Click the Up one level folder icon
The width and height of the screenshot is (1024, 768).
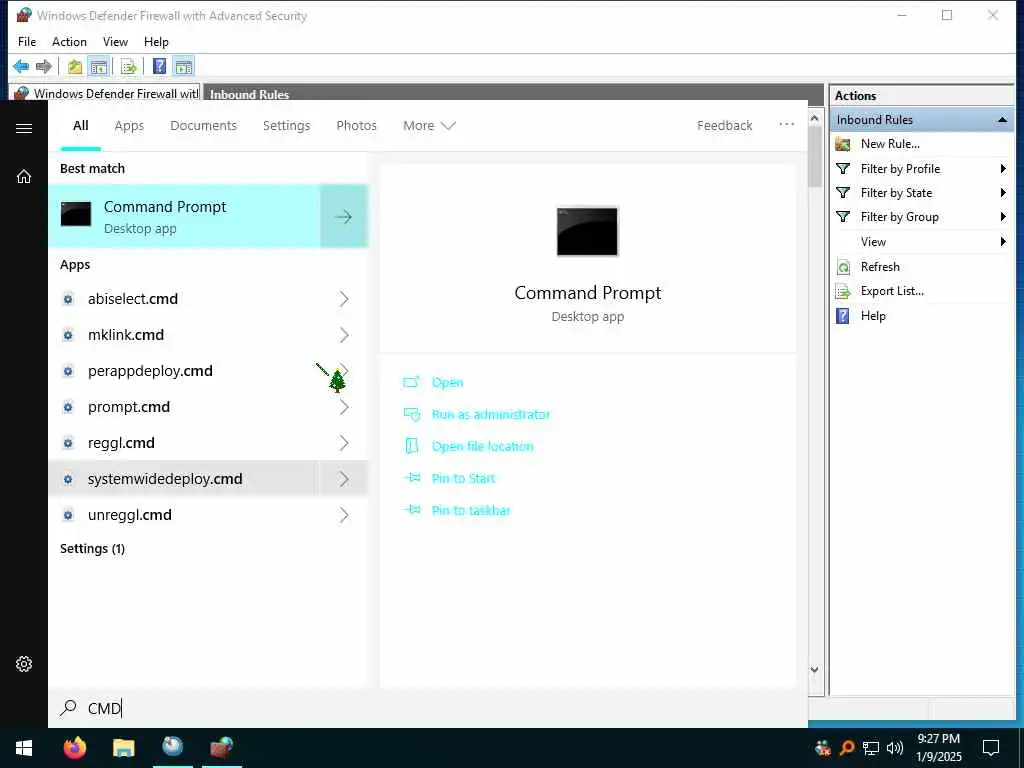[x=75, y=66]
